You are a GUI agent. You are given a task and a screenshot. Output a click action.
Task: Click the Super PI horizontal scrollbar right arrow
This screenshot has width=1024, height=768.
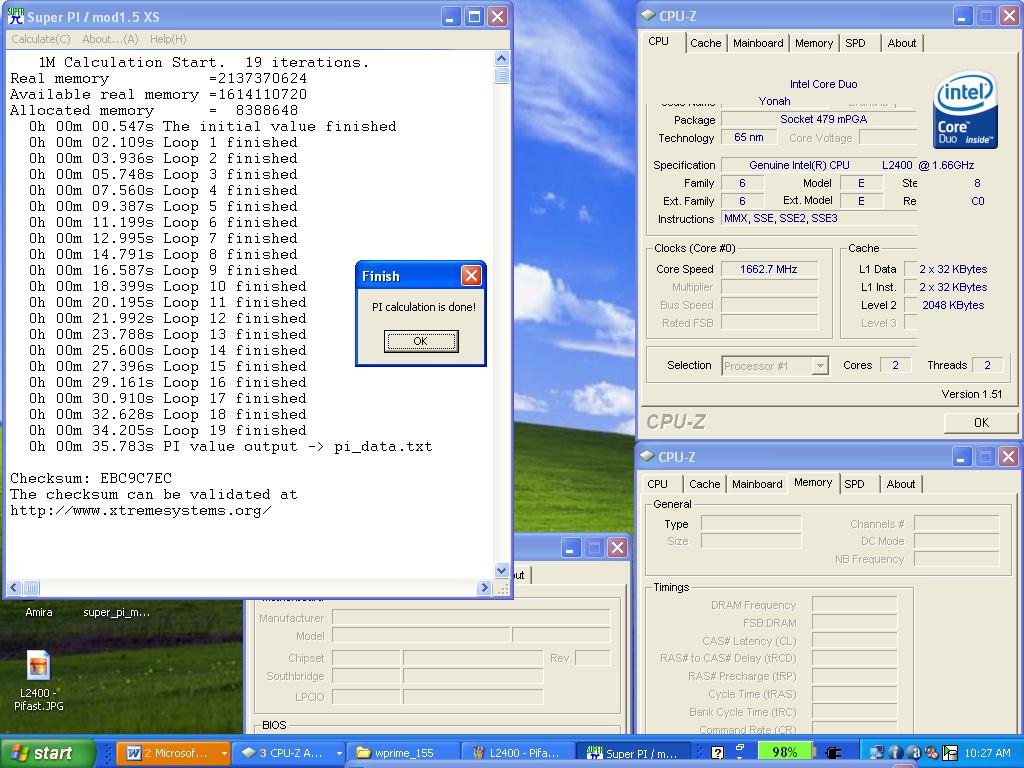click(484, 588)
